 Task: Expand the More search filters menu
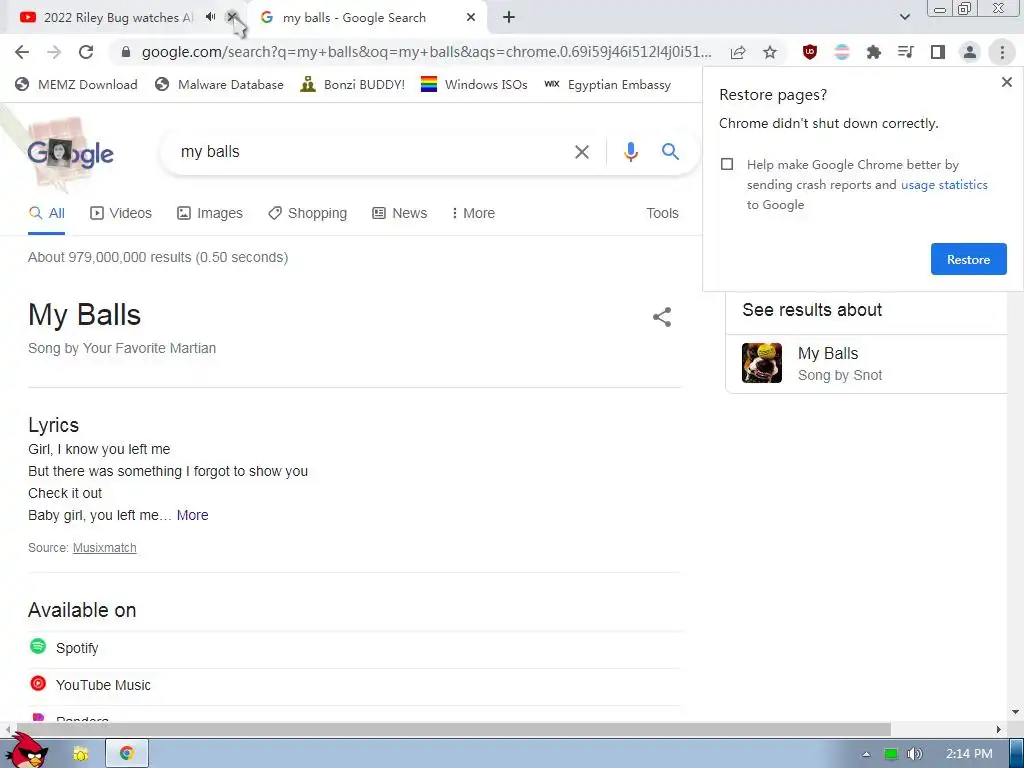[473, 214]
